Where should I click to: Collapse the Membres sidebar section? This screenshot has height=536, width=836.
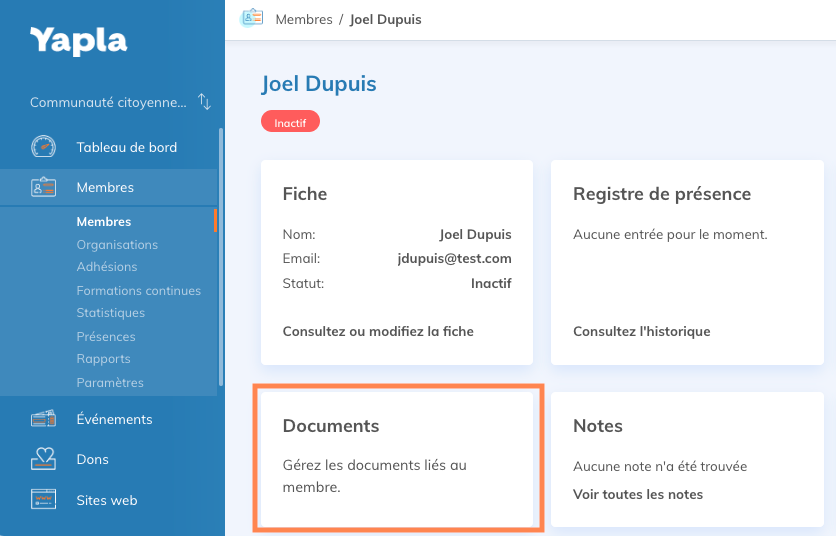click(x=105, y=187)
